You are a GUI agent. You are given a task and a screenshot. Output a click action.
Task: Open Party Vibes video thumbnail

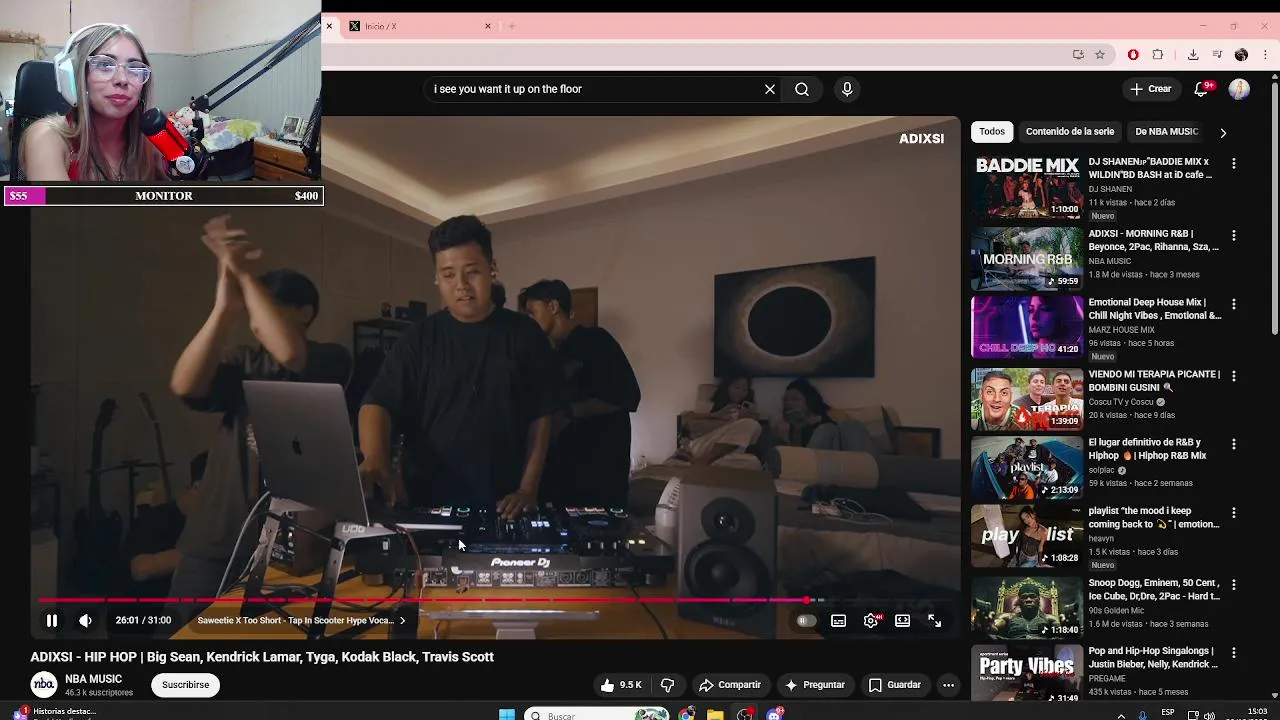click(1027, 675)
